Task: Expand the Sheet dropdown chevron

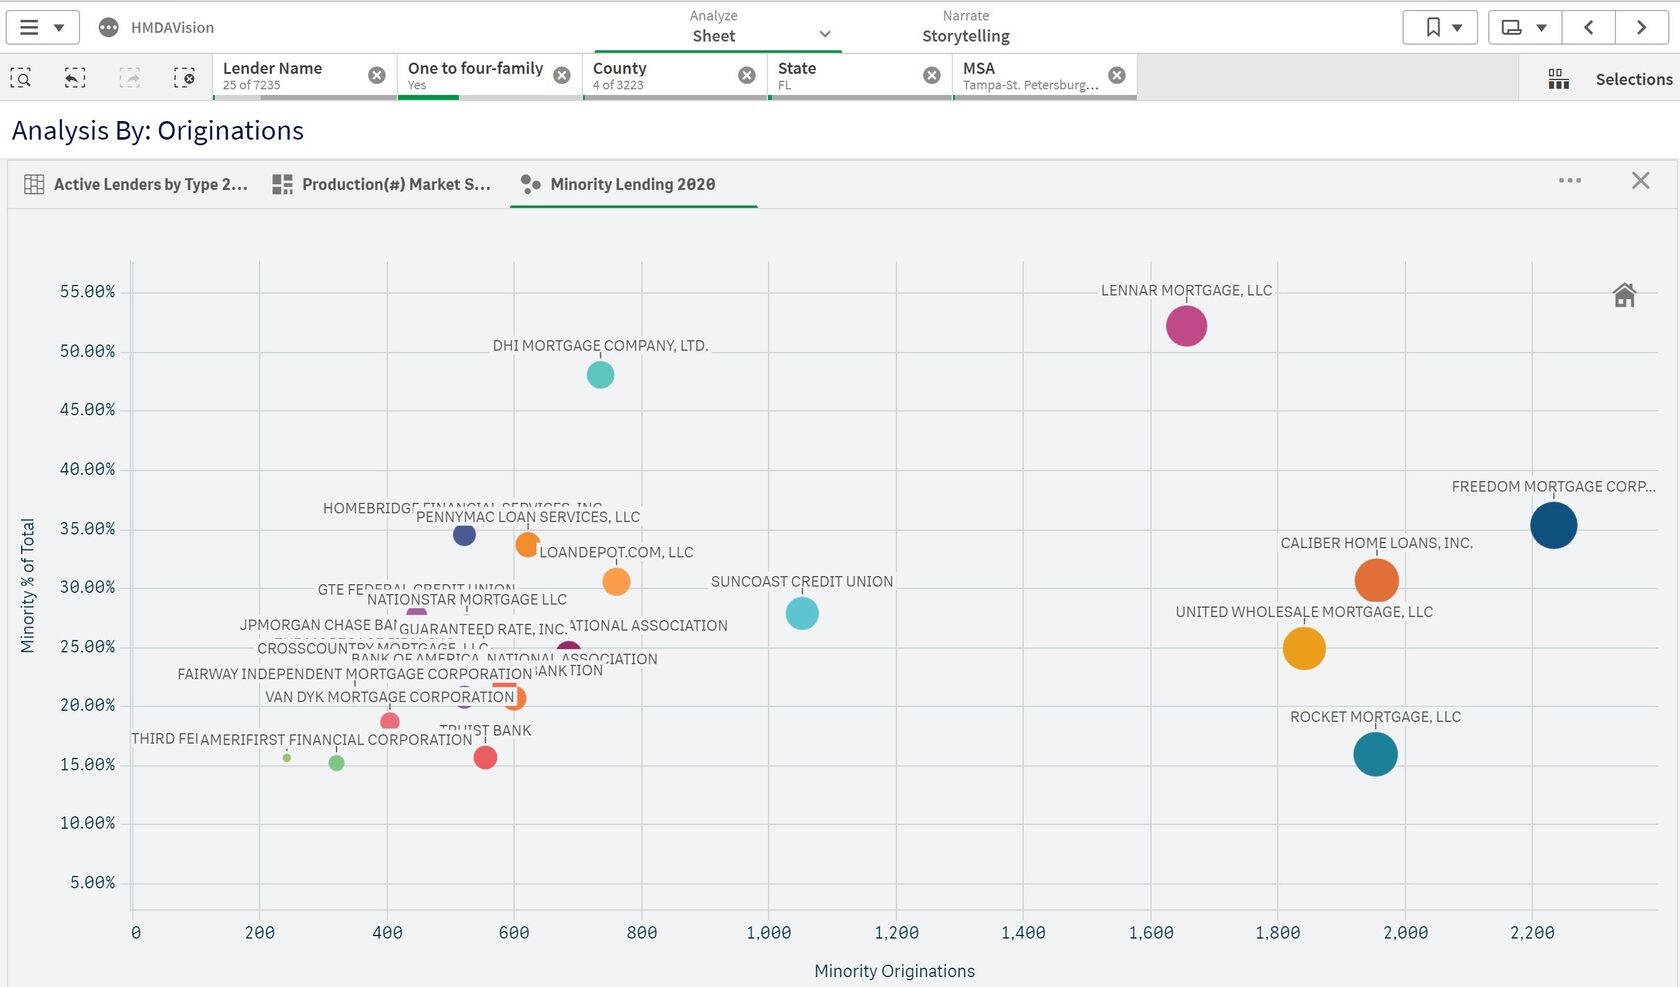Action: 825,34
